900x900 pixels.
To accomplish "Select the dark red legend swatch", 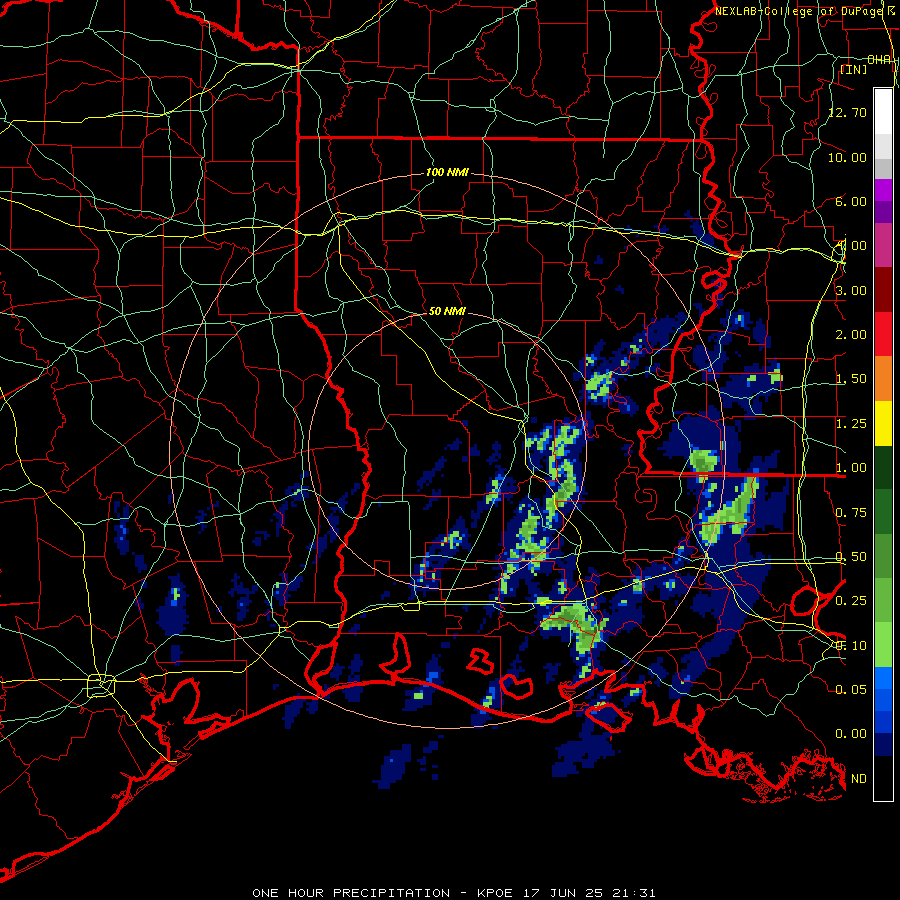I will click(883, 290).
